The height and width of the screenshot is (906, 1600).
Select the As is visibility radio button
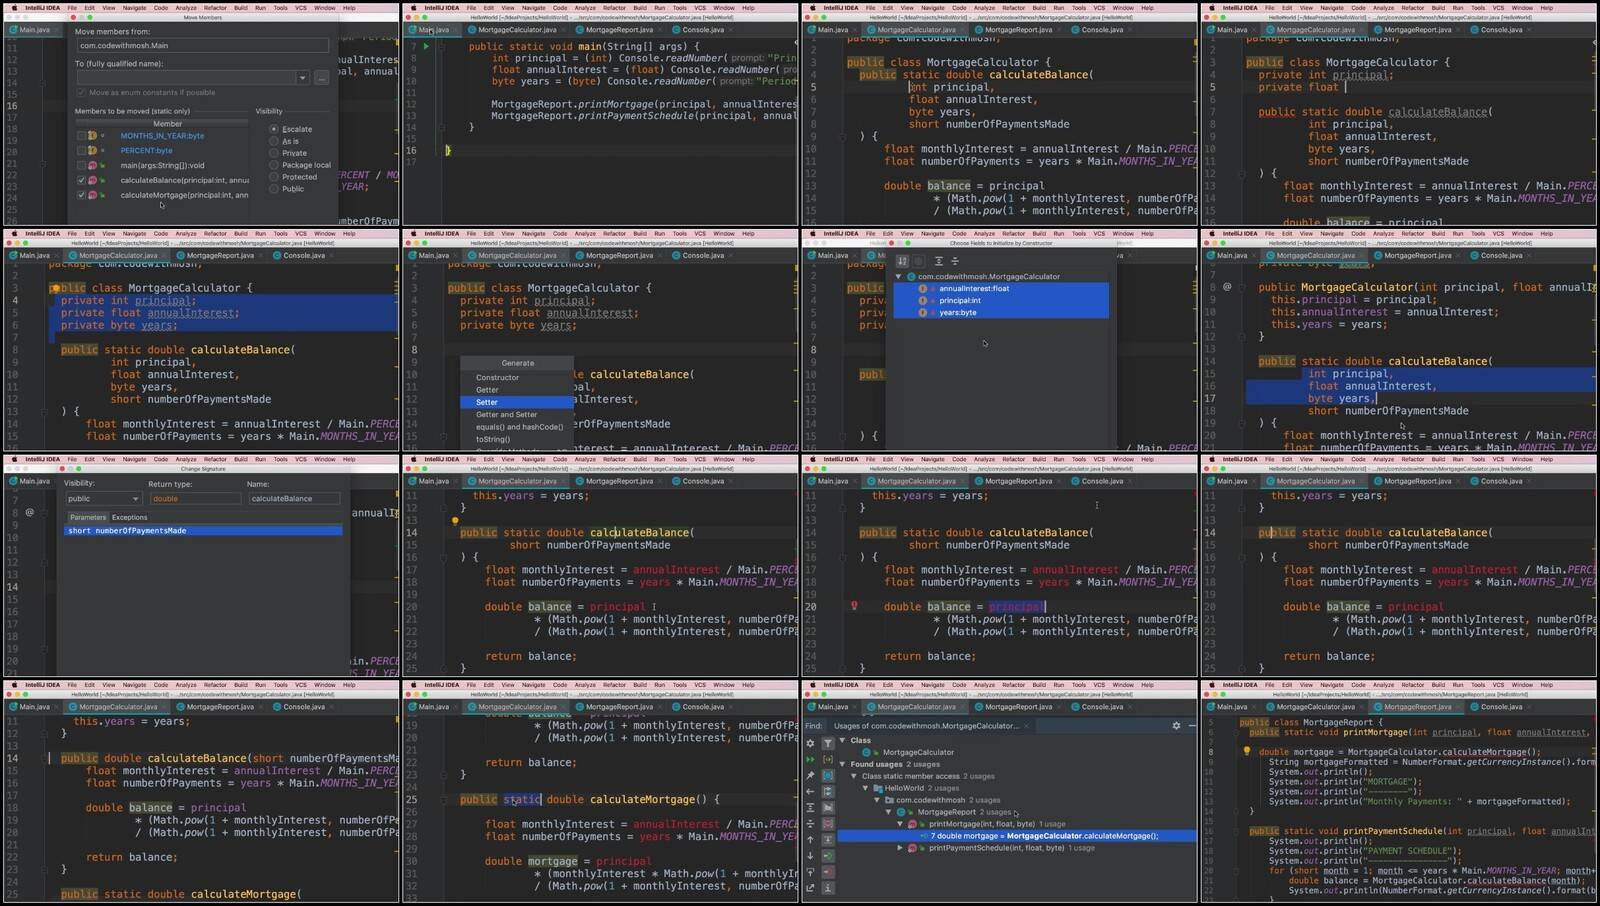click(x=274, y=141)
